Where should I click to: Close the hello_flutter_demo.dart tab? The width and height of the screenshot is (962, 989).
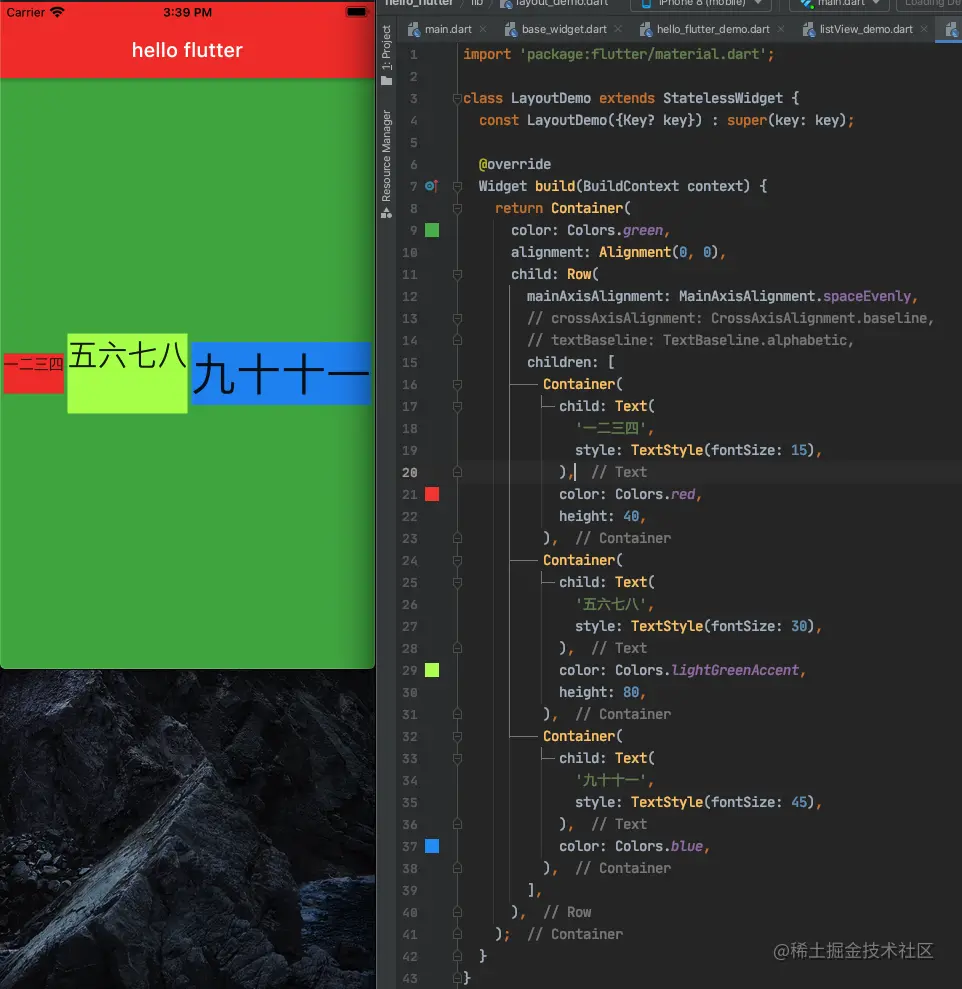pyautogui.click(x=781, y=29)
